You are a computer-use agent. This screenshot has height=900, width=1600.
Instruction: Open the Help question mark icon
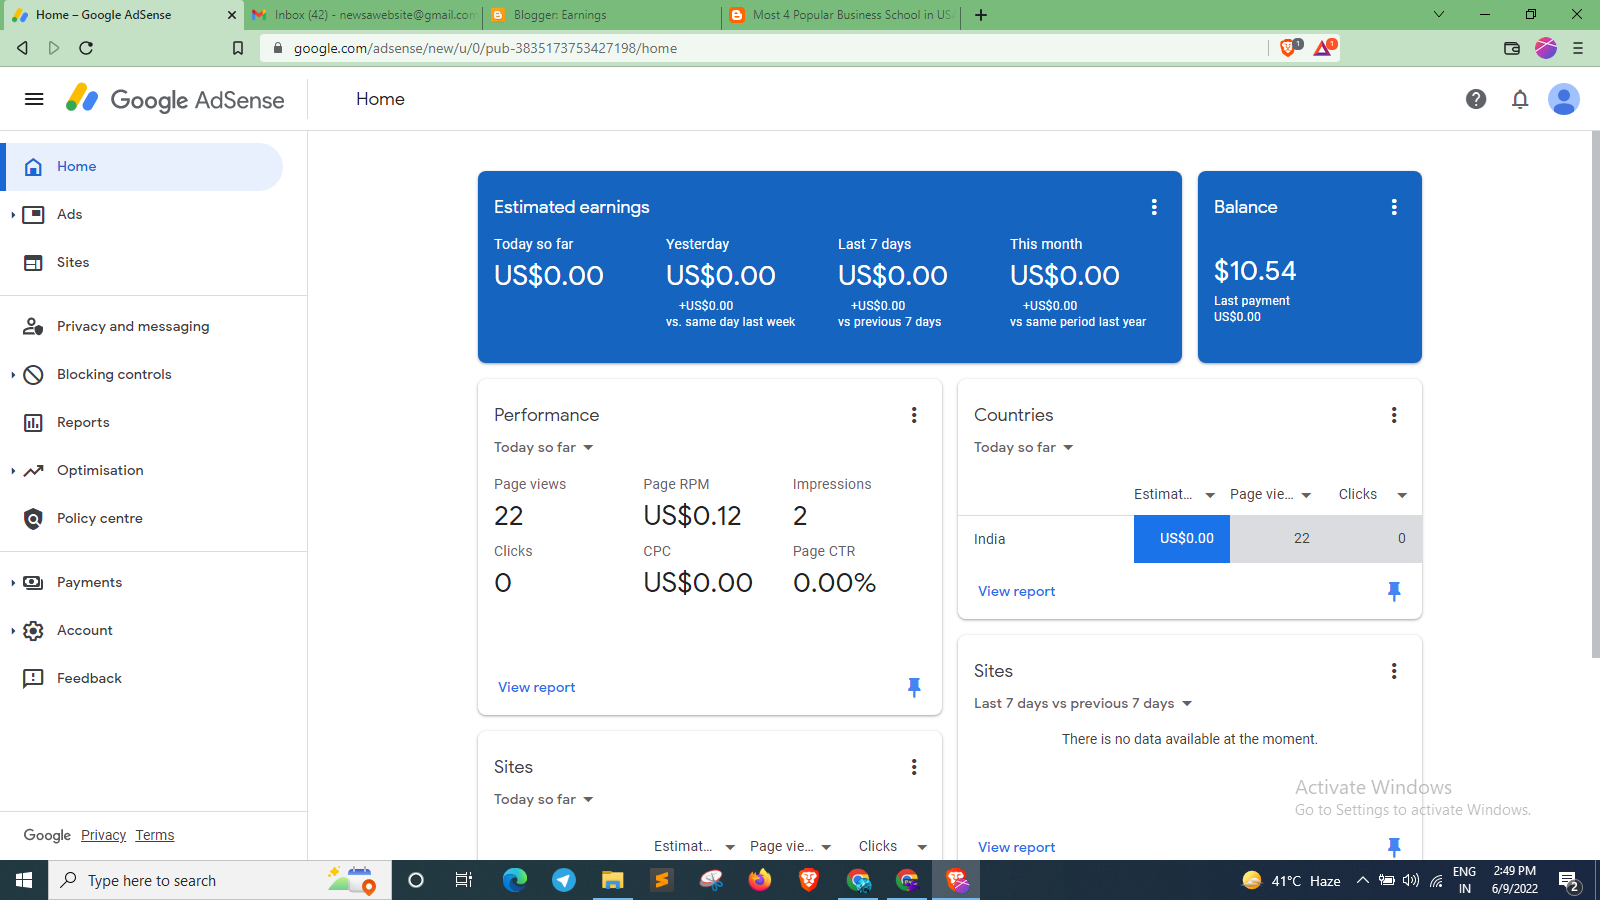point(1476,99)
